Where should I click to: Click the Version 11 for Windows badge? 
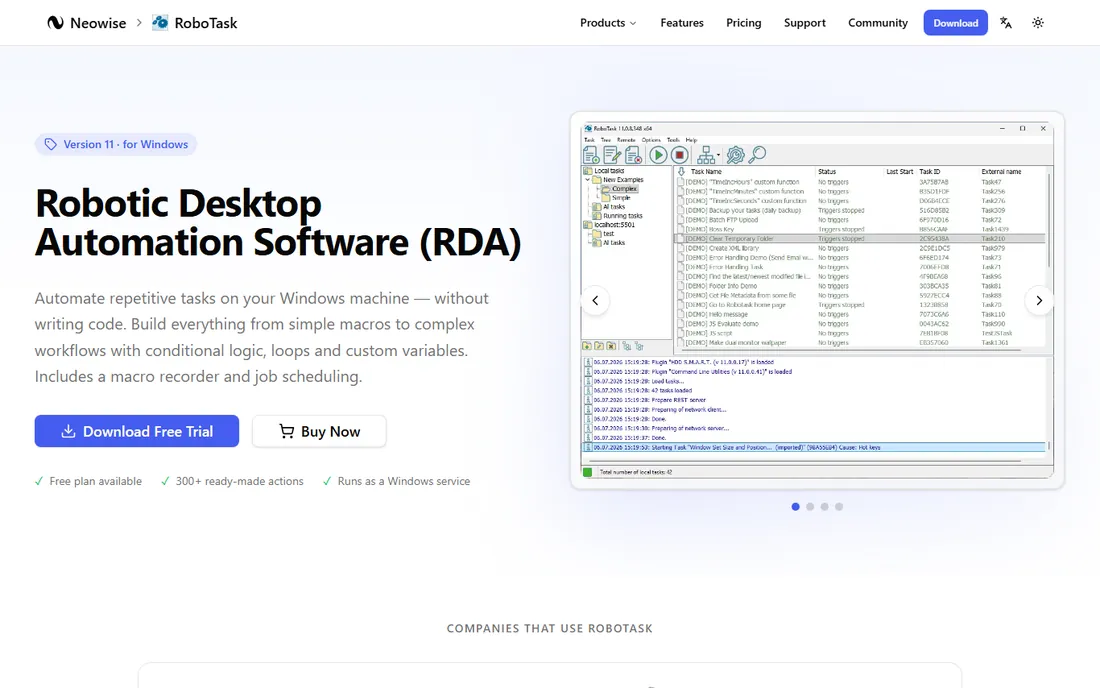point(116,144)
